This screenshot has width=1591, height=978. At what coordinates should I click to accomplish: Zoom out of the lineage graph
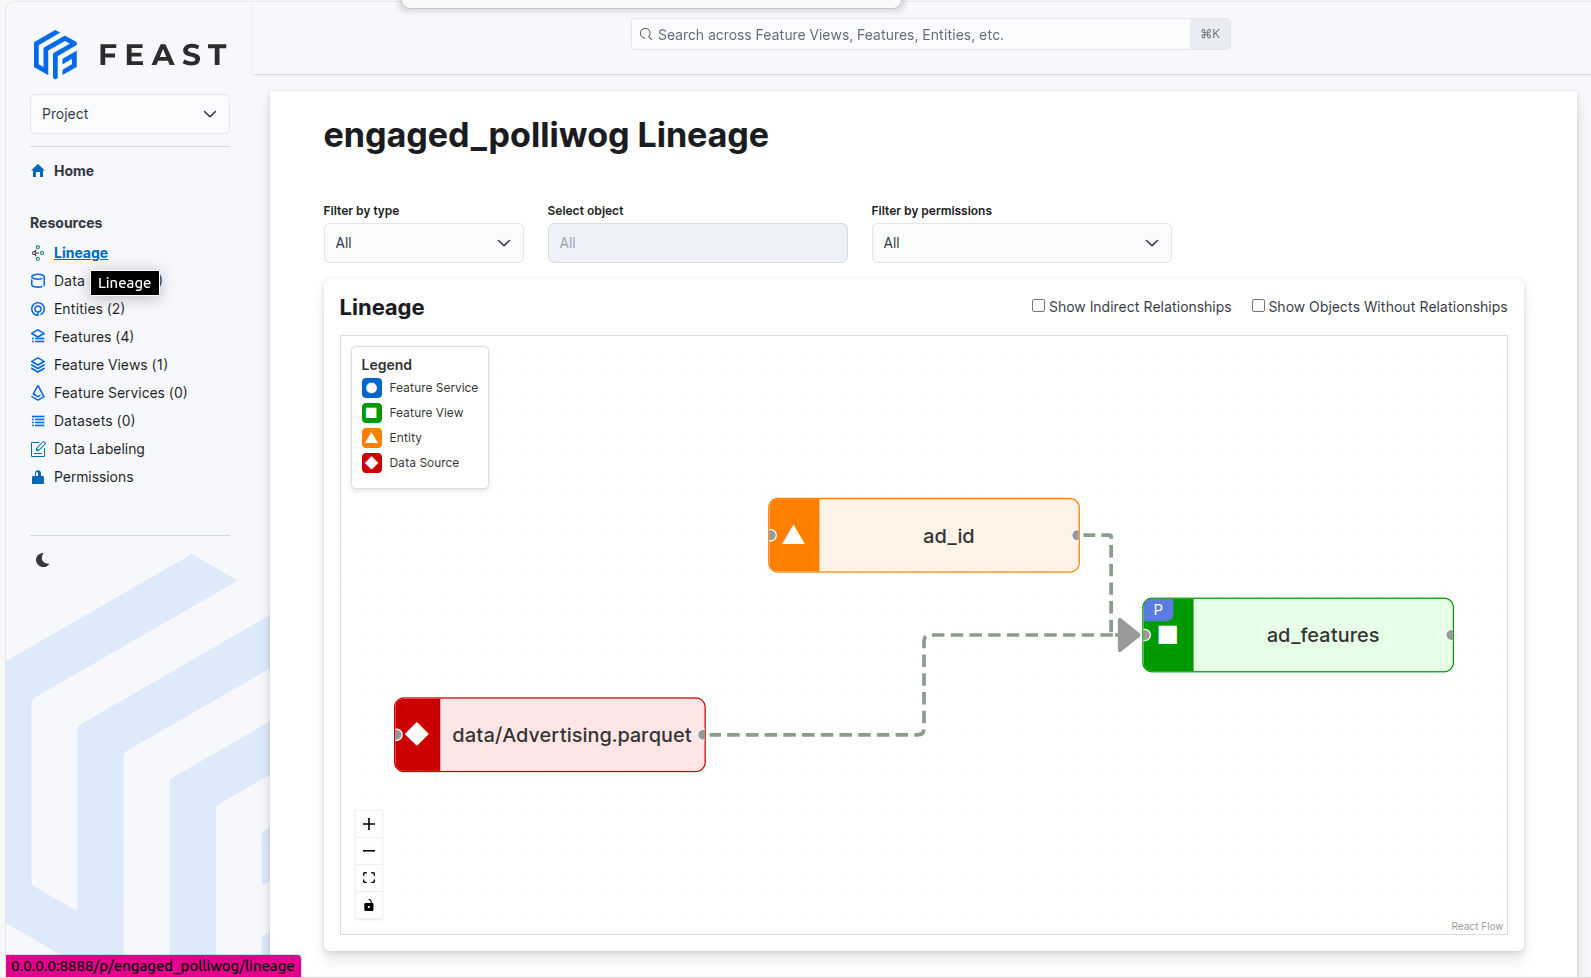pyautogui.click(x=369, y=851)
